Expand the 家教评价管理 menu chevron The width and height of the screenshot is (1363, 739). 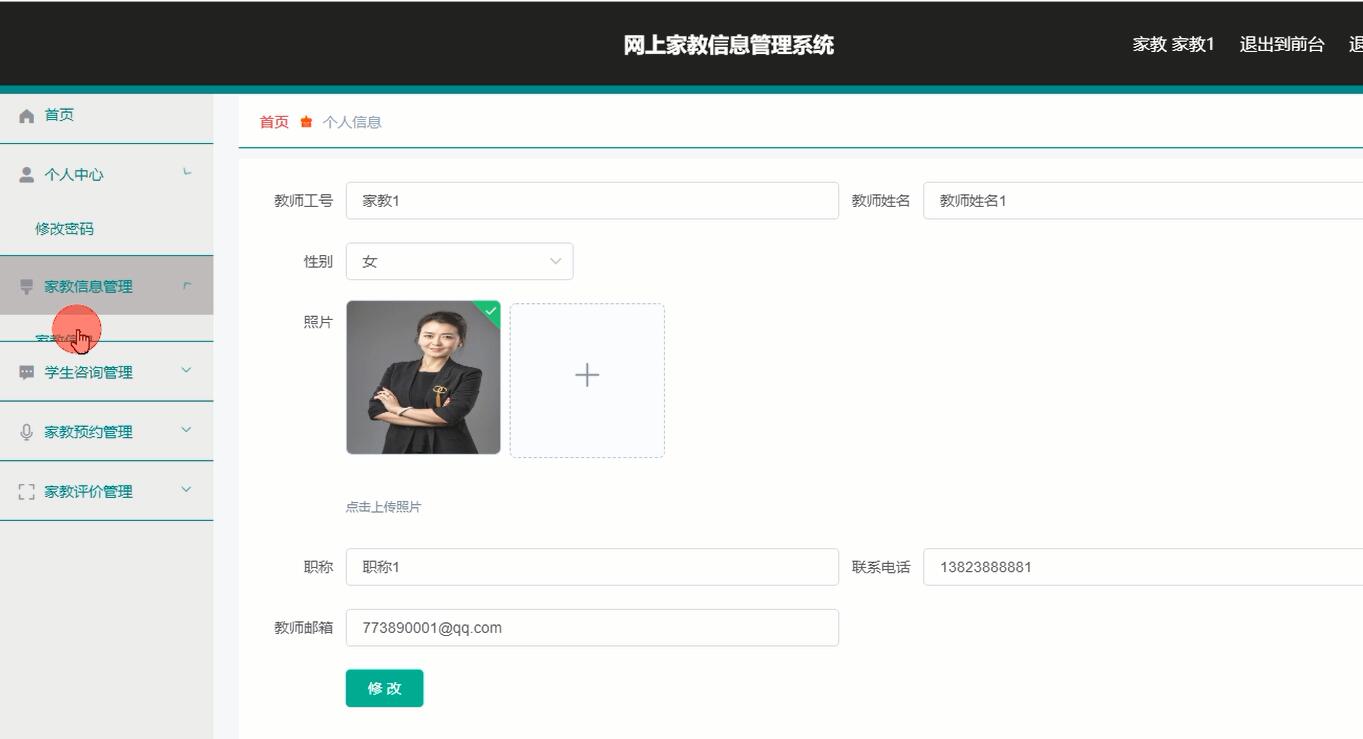point(186,490)
